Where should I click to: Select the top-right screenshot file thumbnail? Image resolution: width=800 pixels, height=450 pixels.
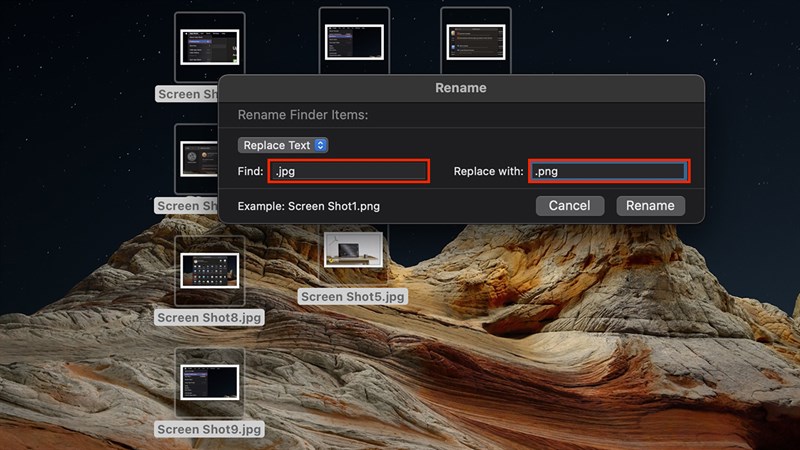pyautogui.click(x=476, y=41)
